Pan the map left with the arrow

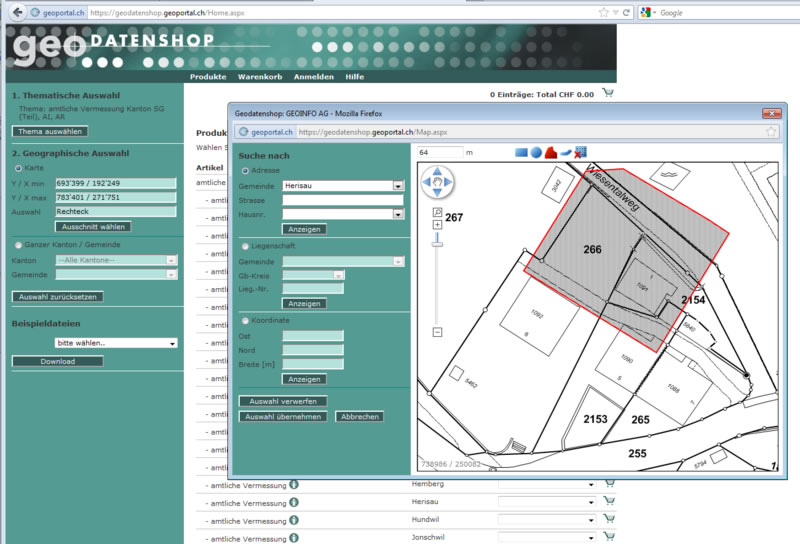(x=427, y=182)
